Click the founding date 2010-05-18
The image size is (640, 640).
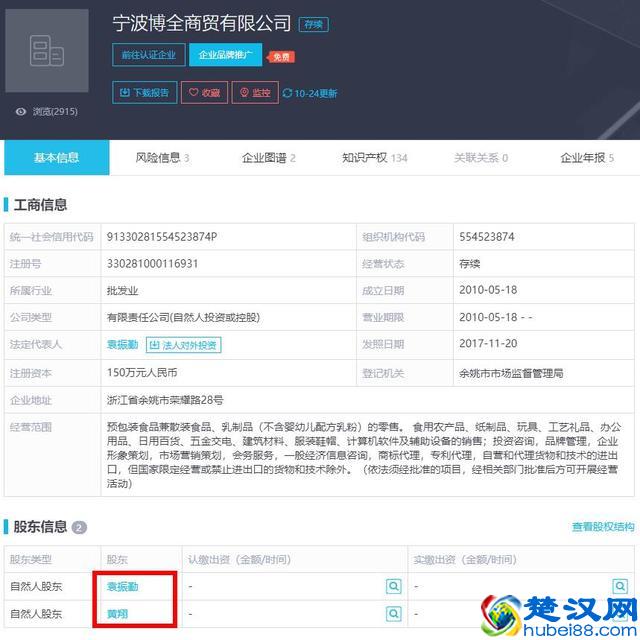pyautogui.click(x=488, y=290)
